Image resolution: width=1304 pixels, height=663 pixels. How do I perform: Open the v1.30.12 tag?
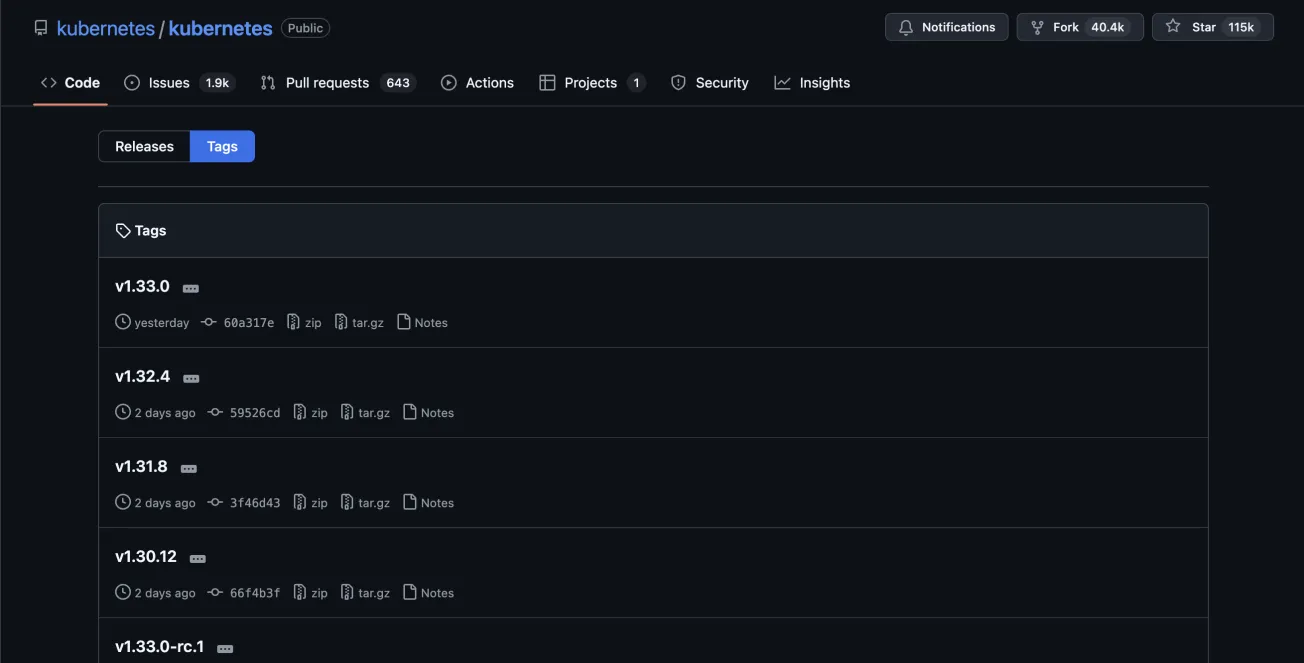(x=146, y=556)
